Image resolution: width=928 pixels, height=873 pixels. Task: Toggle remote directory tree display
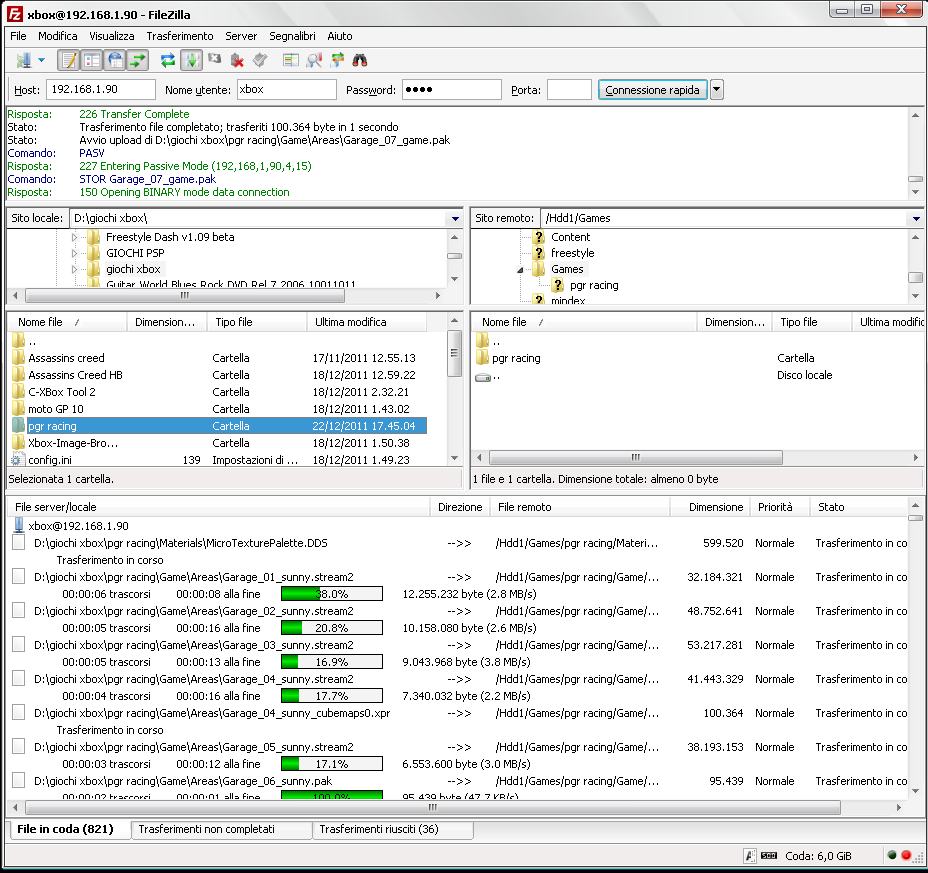115,60
